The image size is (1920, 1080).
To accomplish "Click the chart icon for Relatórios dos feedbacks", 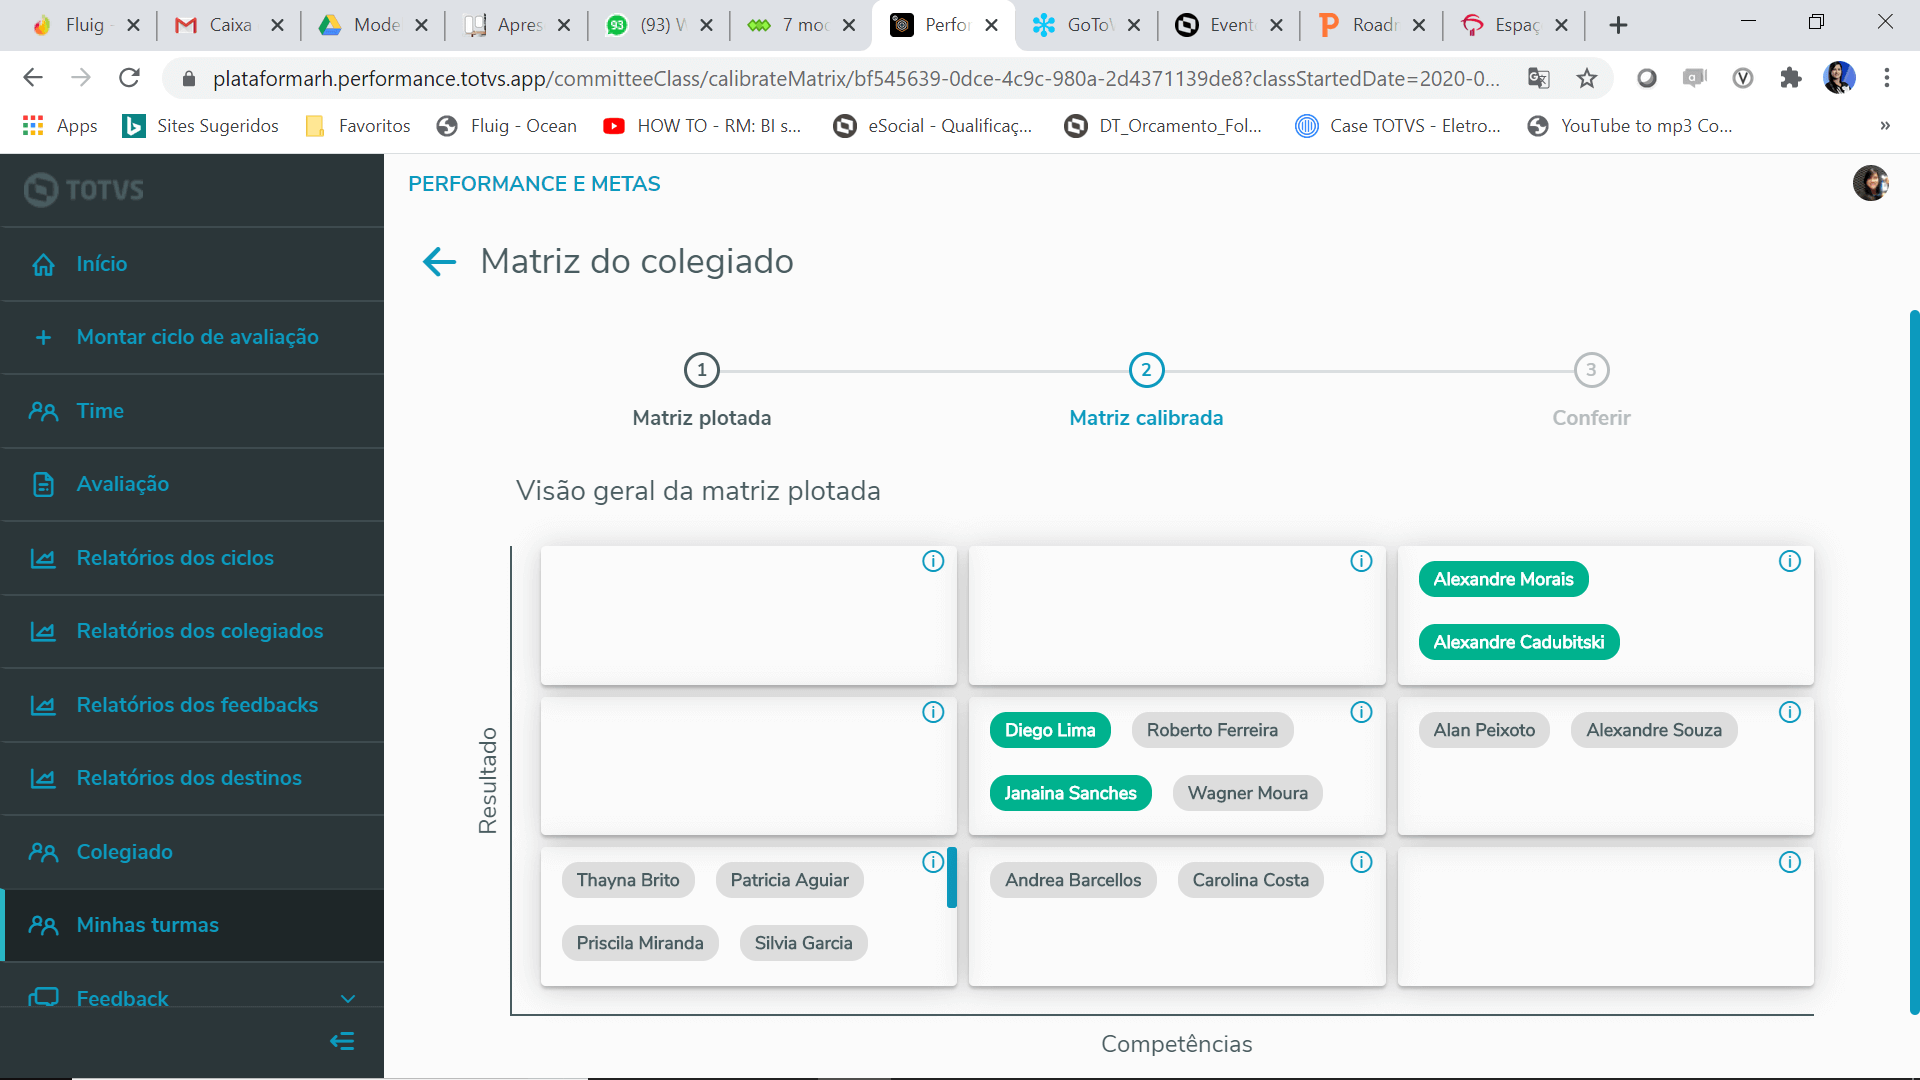I will (x=43, y=705).
